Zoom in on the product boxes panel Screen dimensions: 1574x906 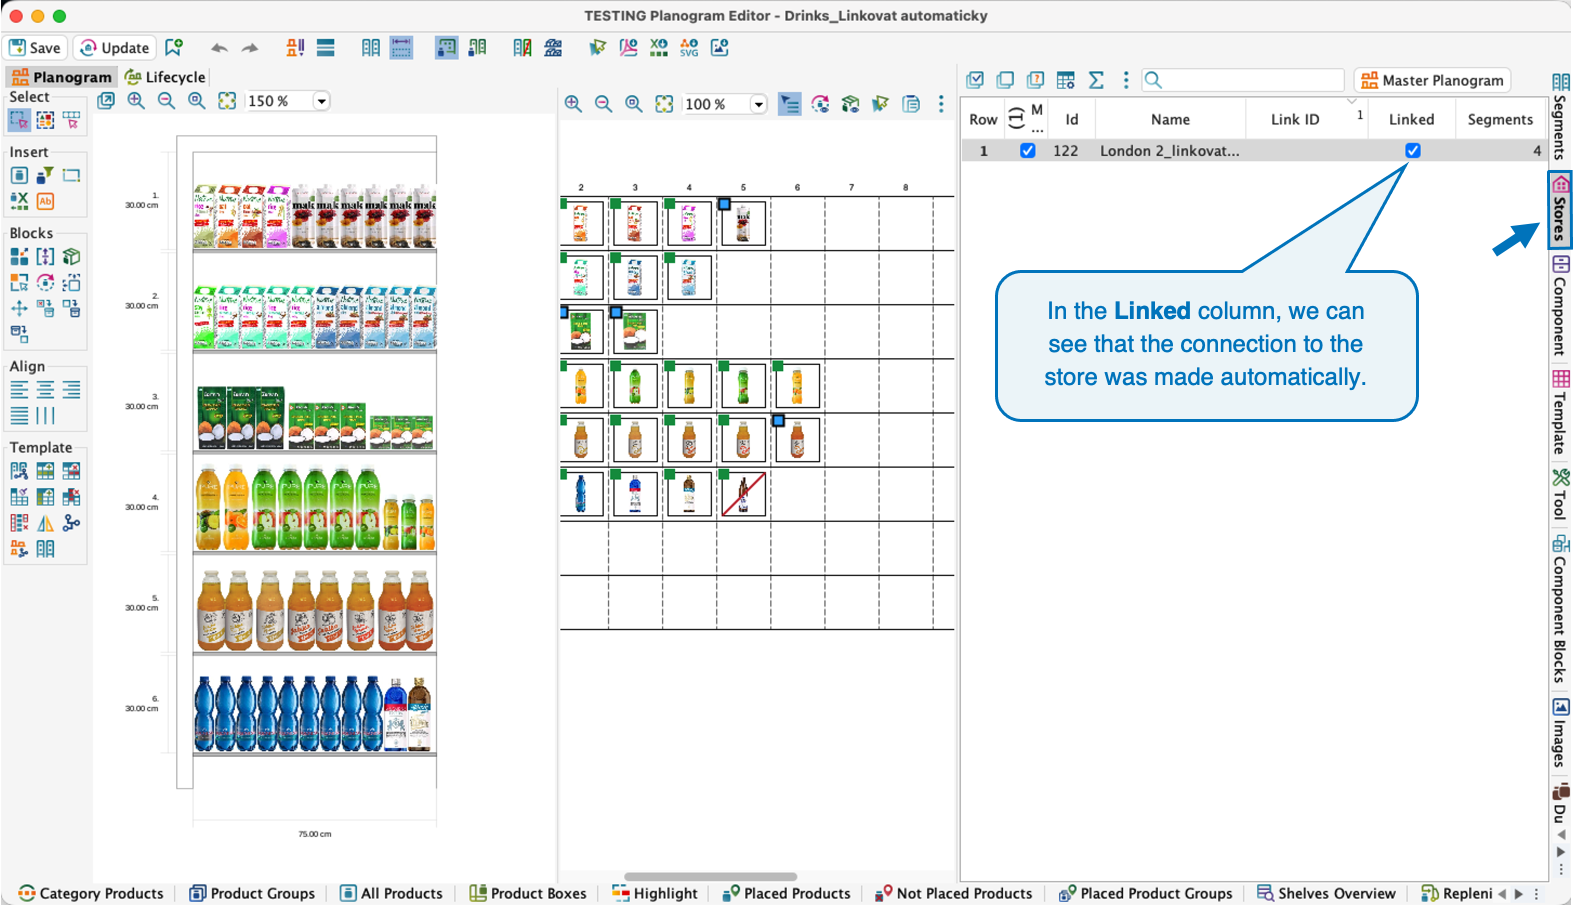pyautogui.click(x=573, y=104)
